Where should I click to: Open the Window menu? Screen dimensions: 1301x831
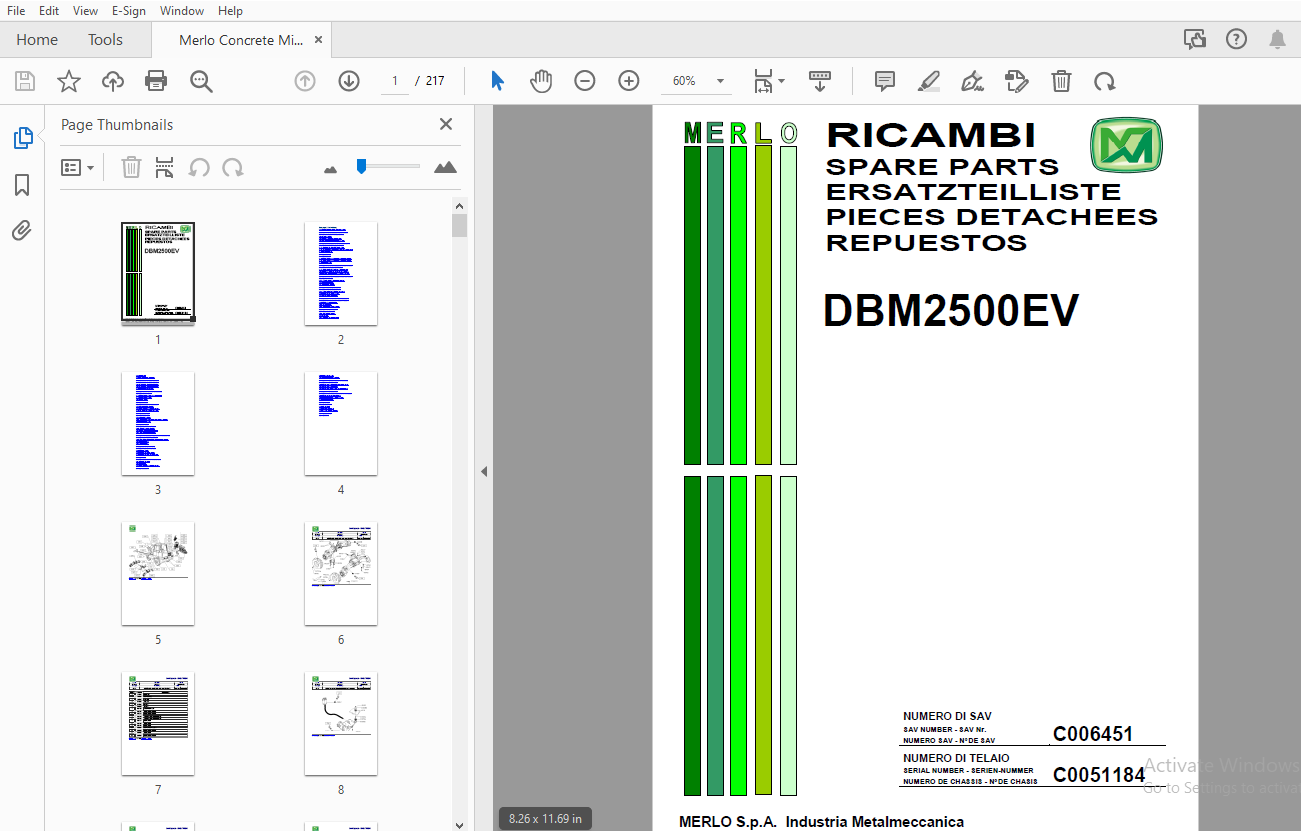click(x=182, y=10)
